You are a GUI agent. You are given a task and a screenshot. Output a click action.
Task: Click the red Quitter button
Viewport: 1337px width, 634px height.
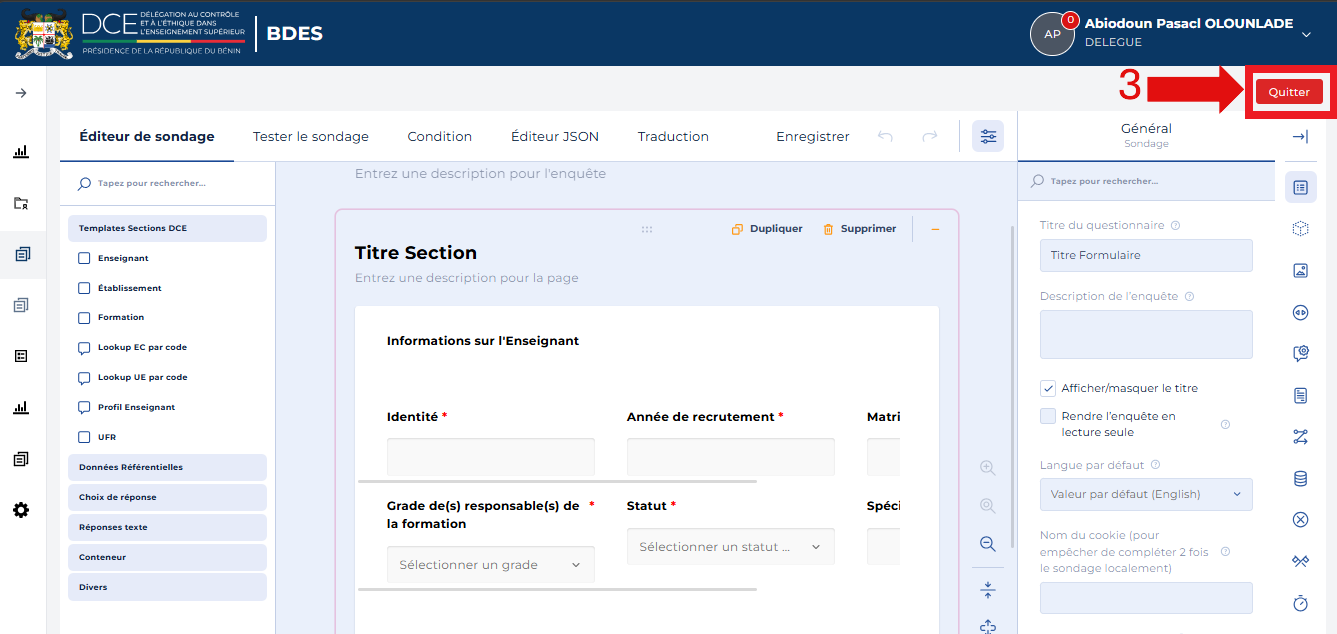point(1289,91)
